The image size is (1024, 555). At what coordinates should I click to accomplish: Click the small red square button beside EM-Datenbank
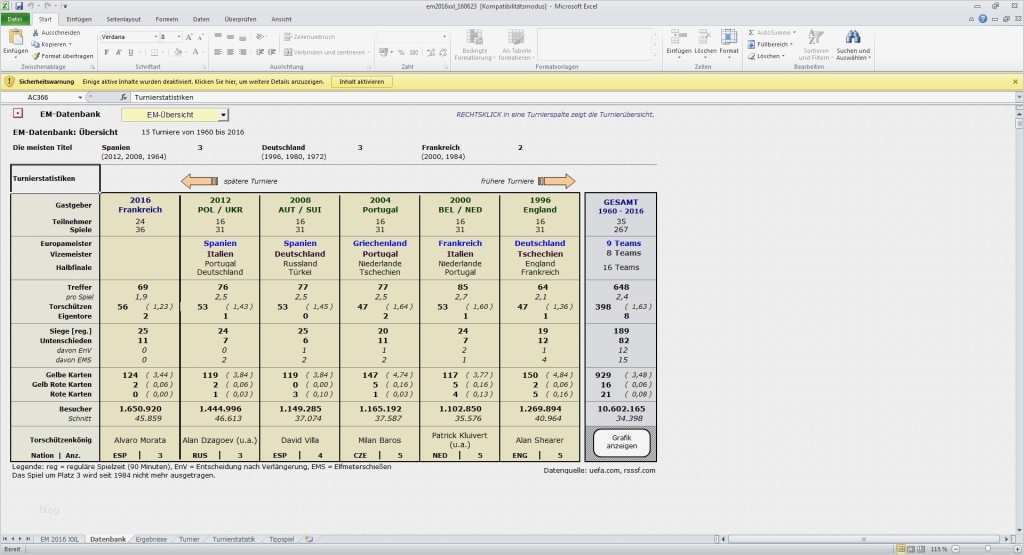[x=18, y=115]
